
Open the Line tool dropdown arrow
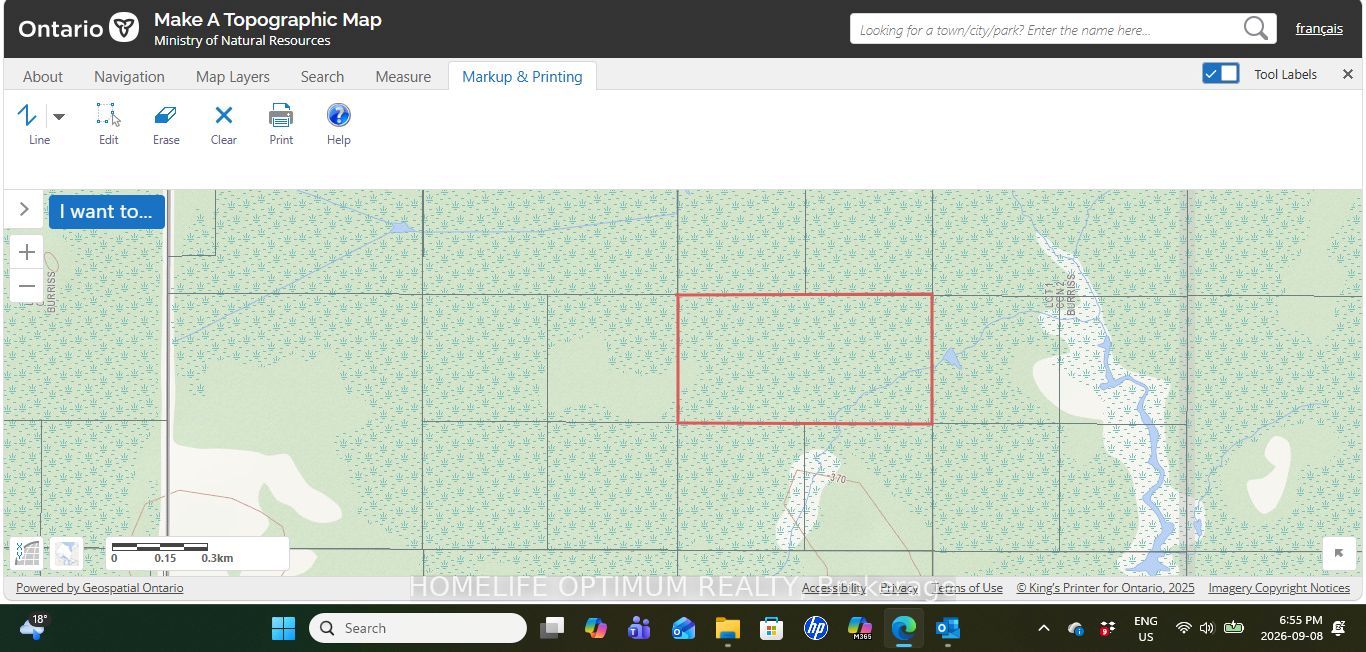(59, 116)
